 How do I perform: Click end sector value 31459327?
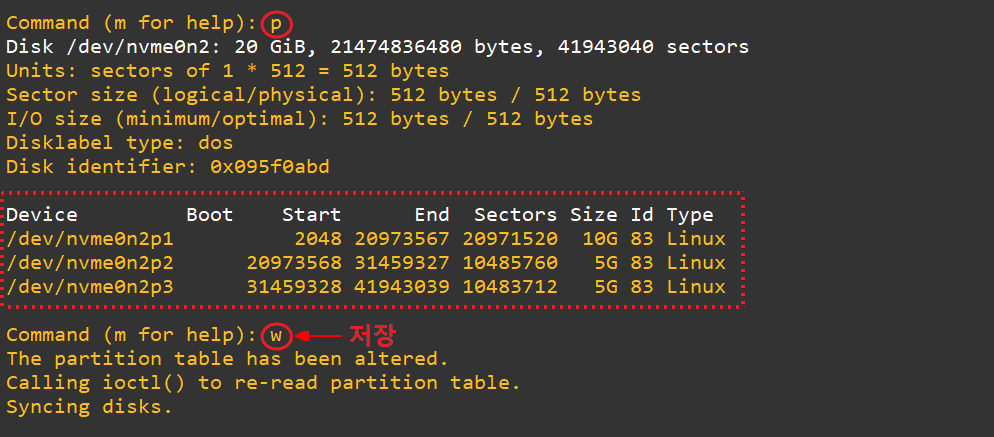[x=402, y=263]
